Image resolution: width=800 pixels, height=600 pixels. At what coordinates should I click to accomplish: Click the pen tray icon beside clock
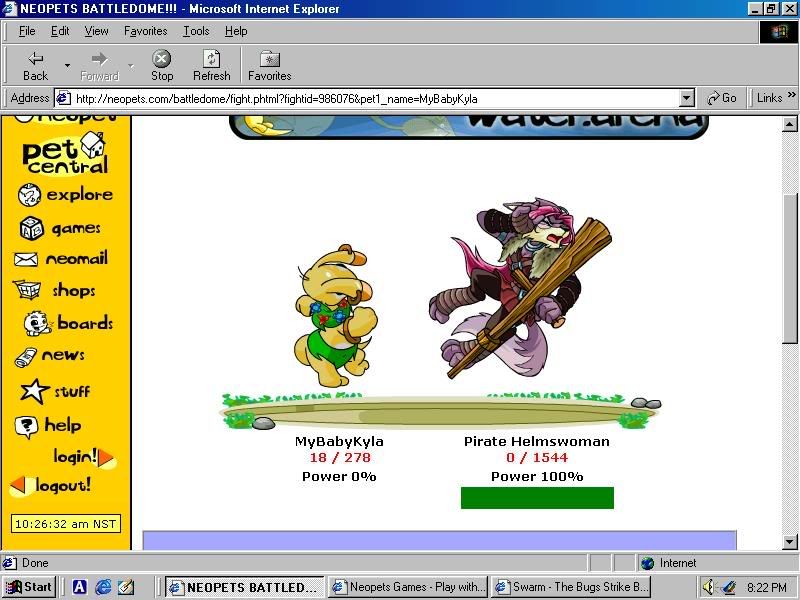(729, 587)
